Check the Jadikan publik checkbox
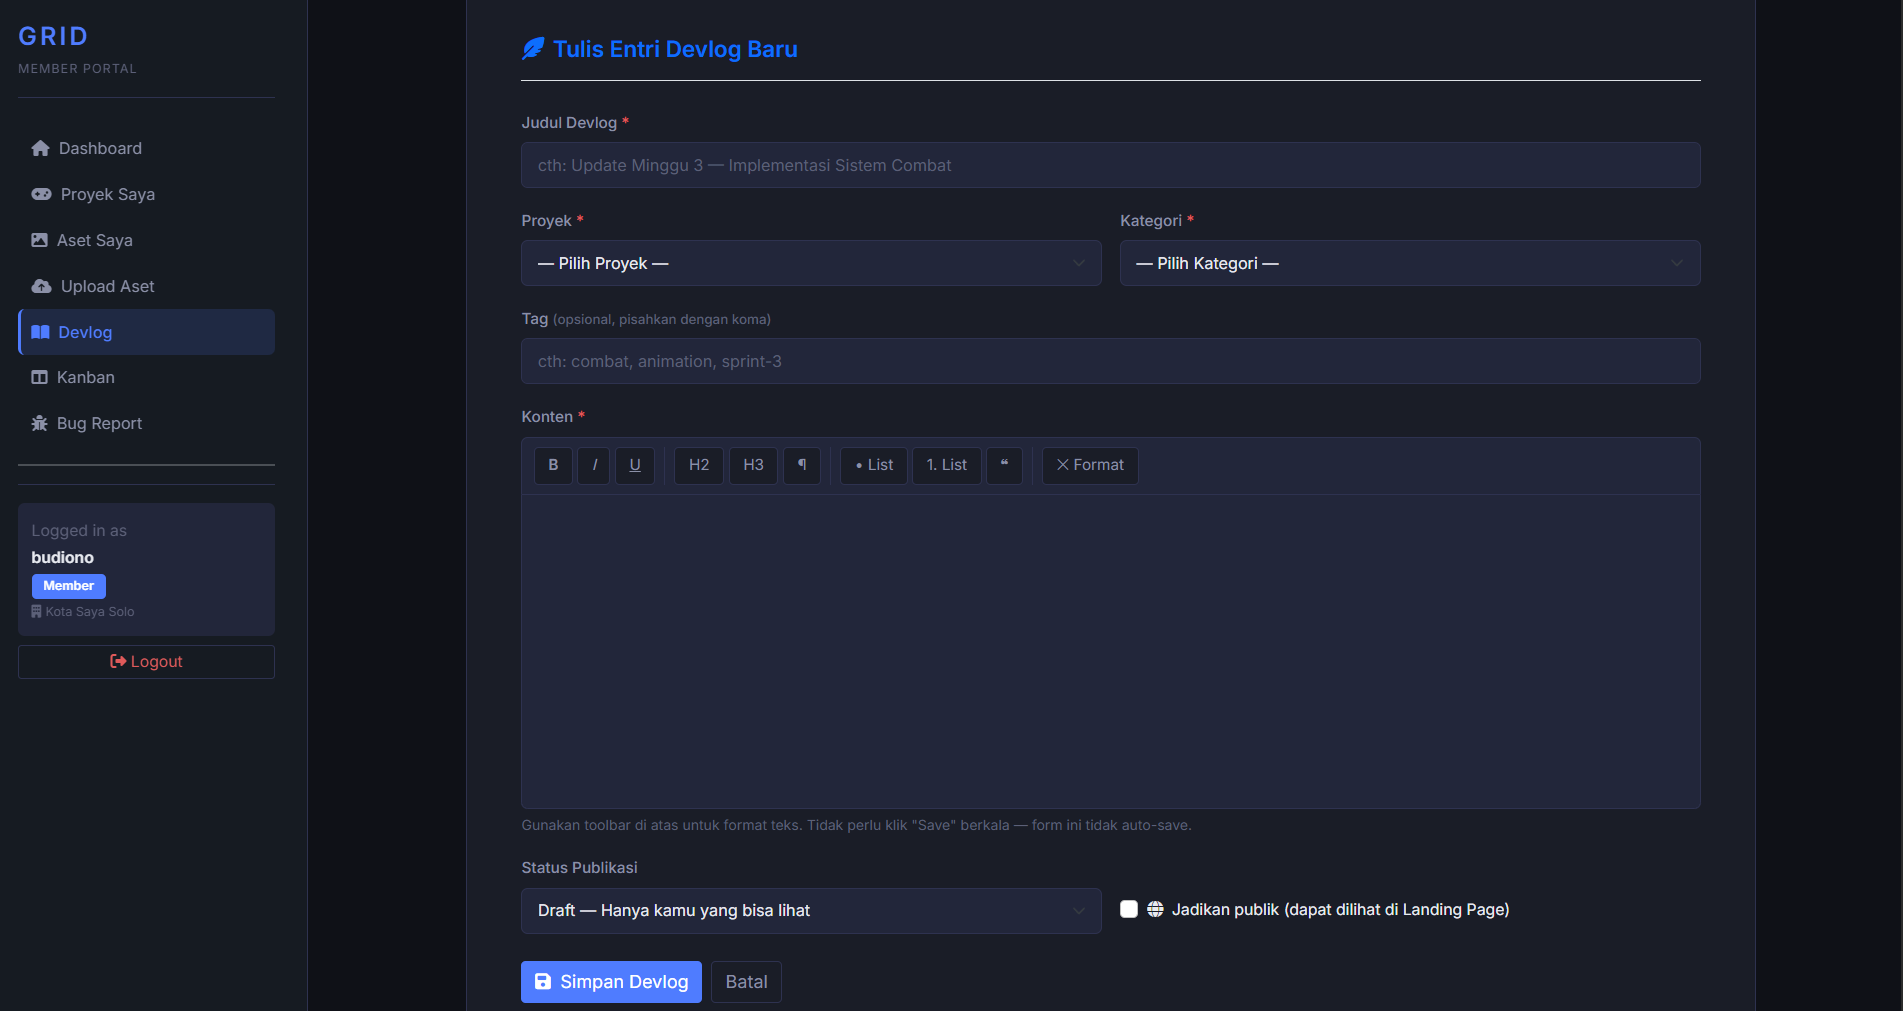Viewport: 1903px width, 1011px height. click(x=1129, y=909)
